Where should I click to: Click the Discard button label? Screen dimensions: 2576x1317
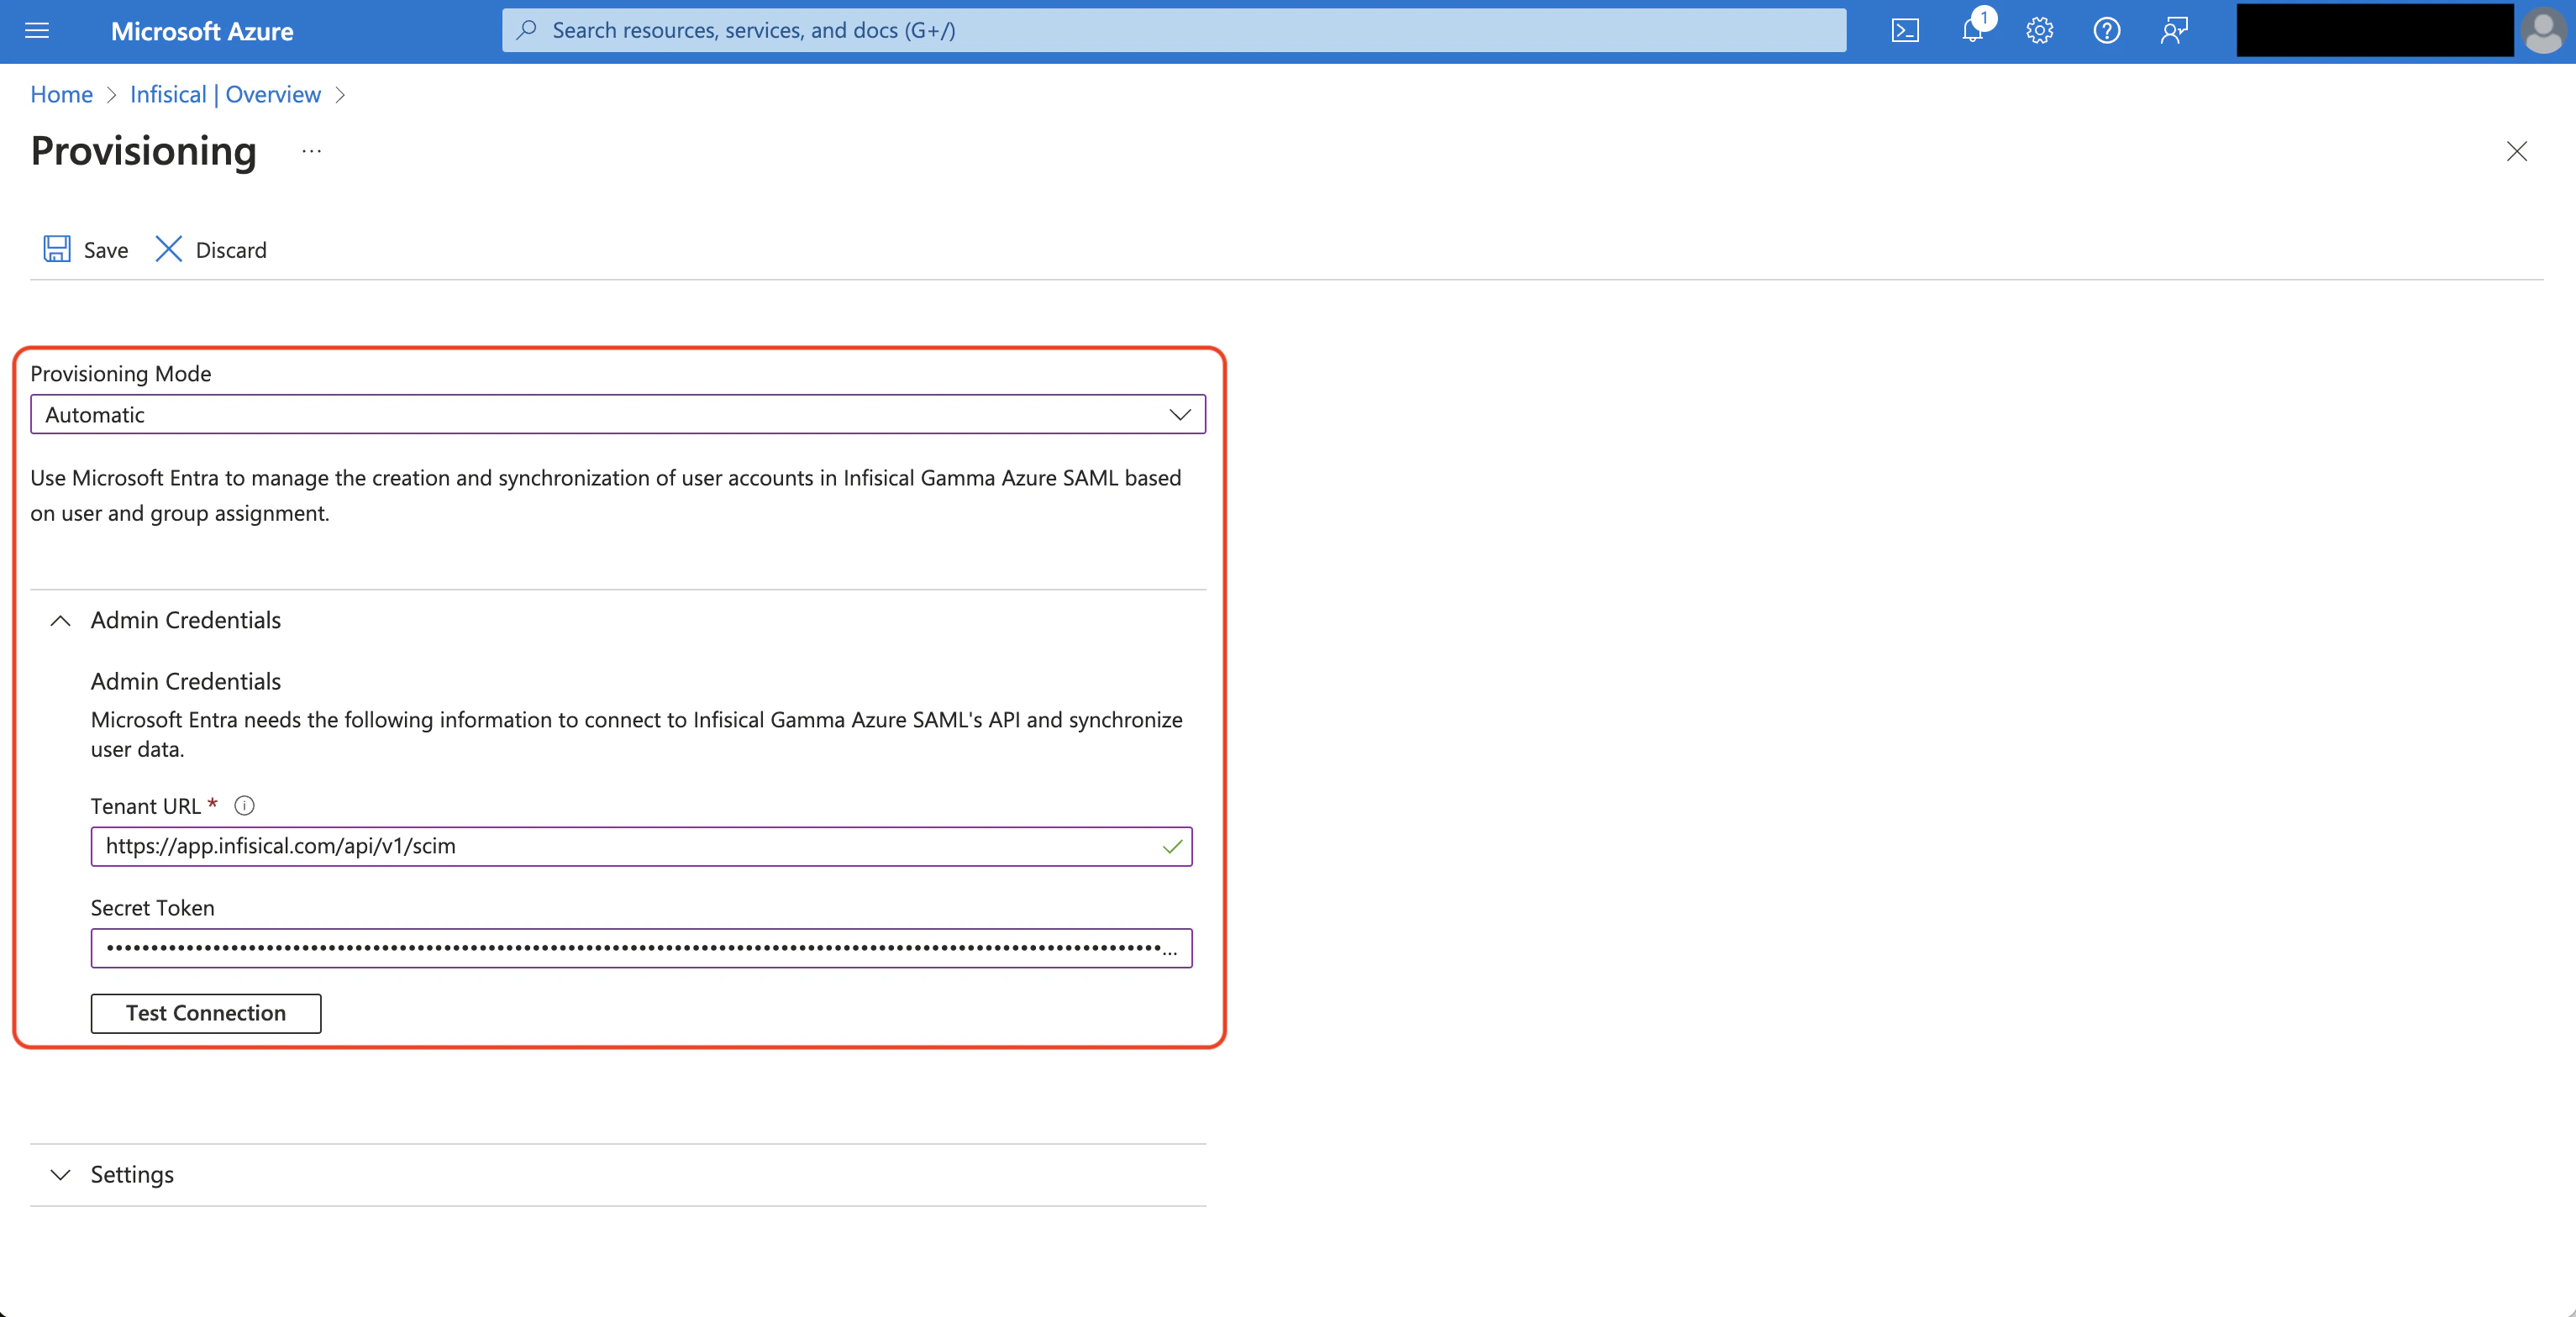point(231,250)
